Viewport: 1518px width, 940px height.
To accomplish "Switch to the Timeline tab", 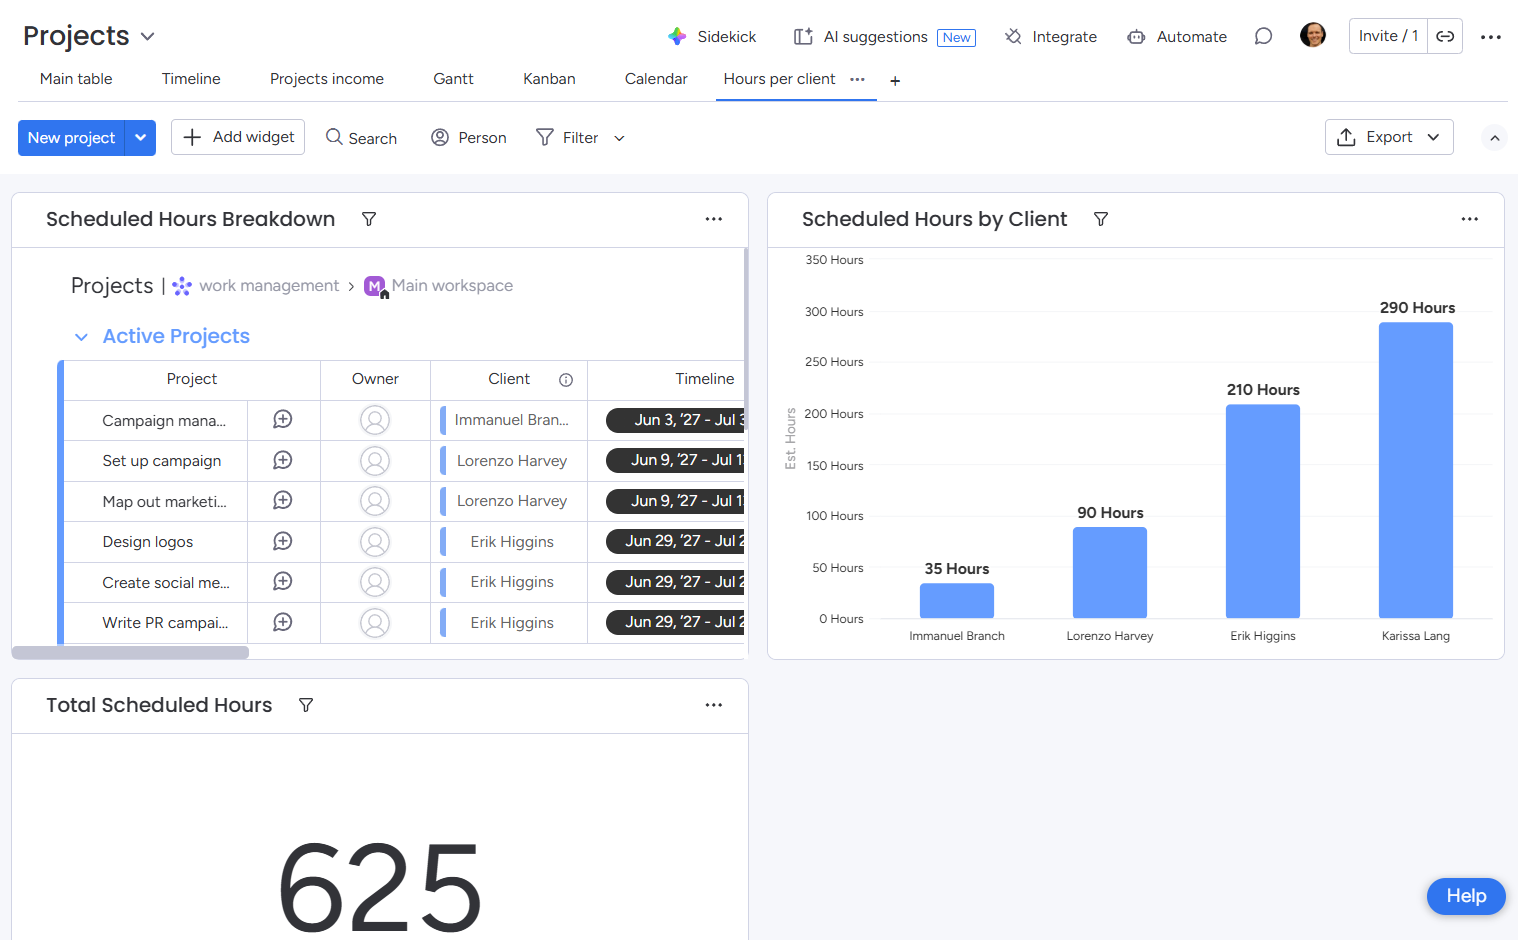I will pyautogui.click(x=191, y=79).
